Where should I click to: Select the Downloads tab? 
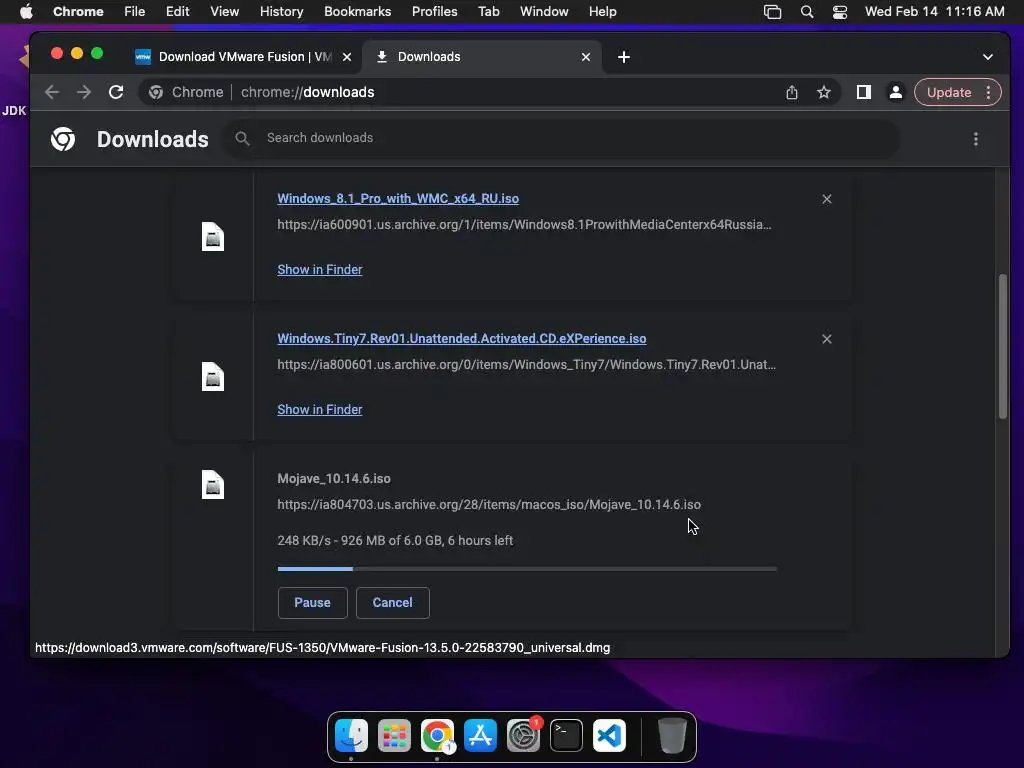click(x=483, y=57)
